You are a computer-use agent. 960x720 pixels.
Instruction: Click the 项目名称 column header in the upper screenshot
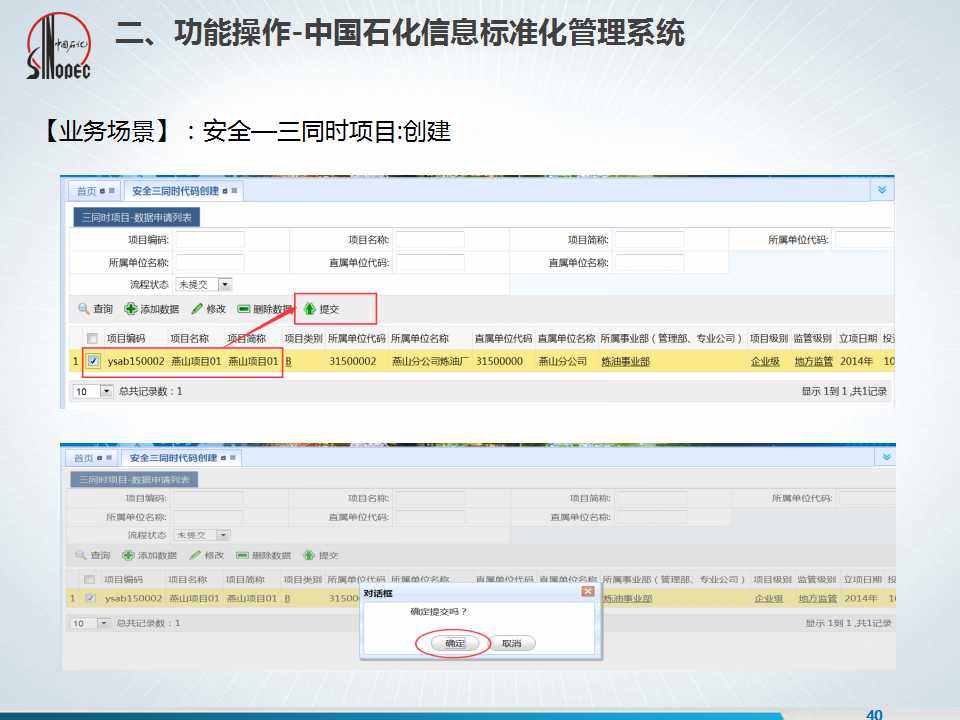189,339
